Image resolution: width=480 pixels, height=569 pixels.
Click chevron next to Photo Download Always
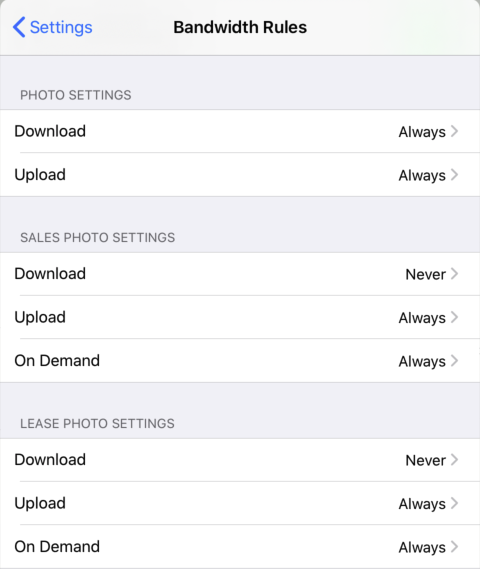tap(454, 131)
